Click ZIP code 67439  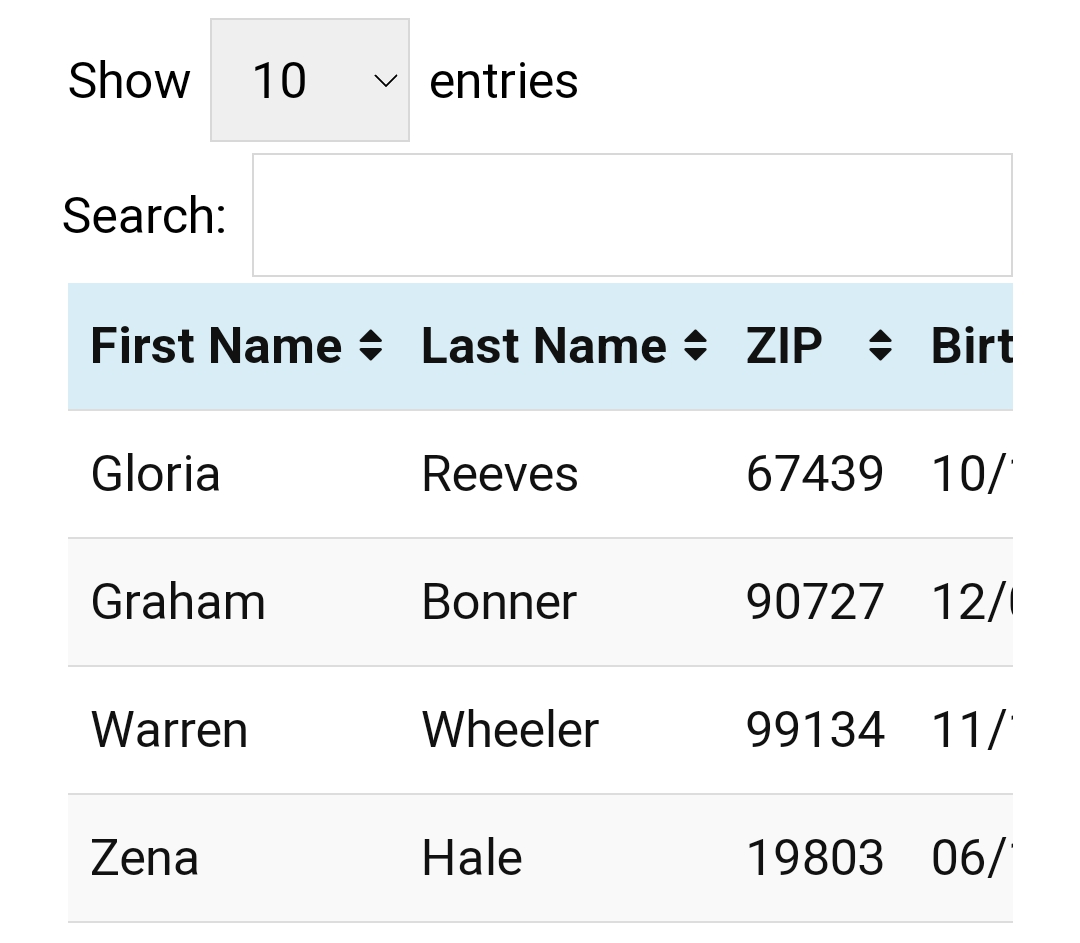coord(815,474)
